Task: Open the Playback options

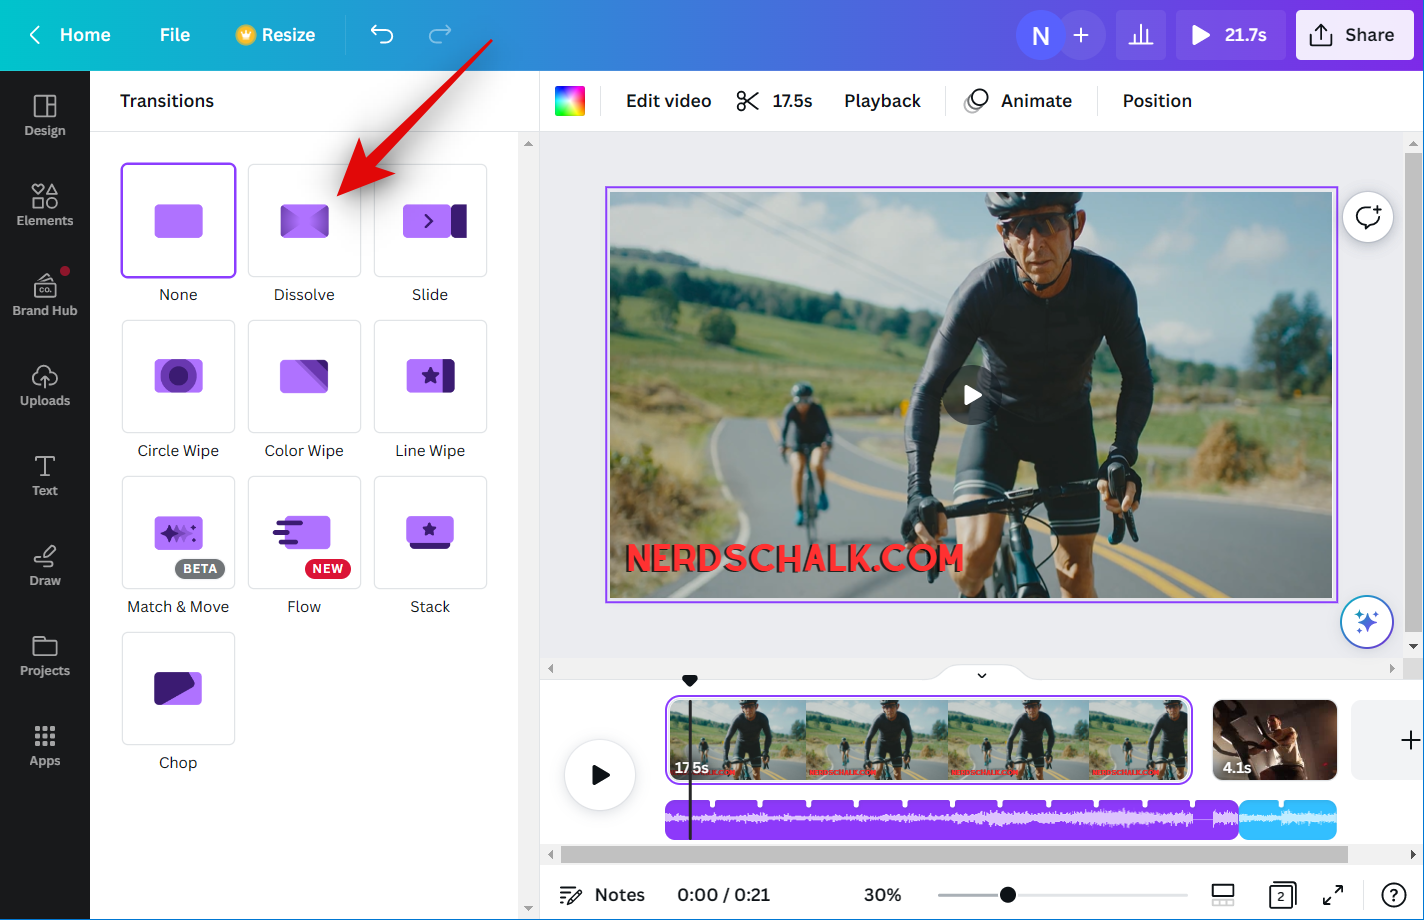Action: [x=882, y=101]
